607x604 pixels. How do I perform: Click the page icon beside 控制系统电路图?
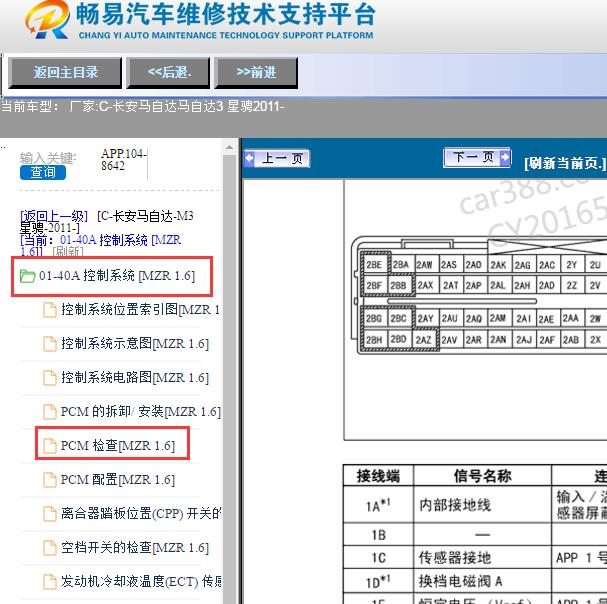coord(50,378)
